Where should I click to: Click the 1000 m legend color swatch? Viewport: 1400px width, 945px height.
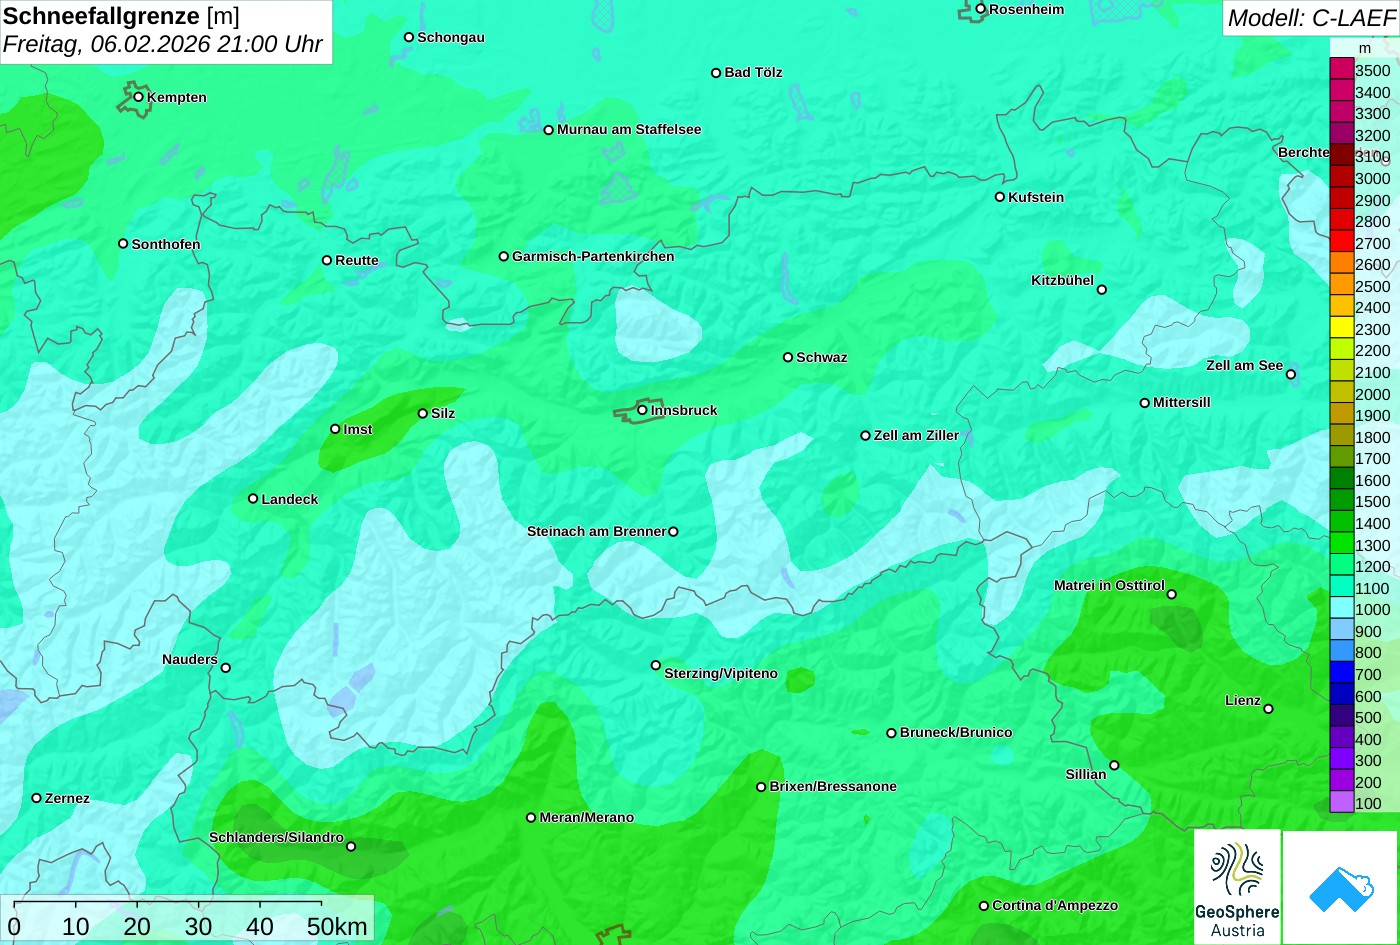[1341, 608]
